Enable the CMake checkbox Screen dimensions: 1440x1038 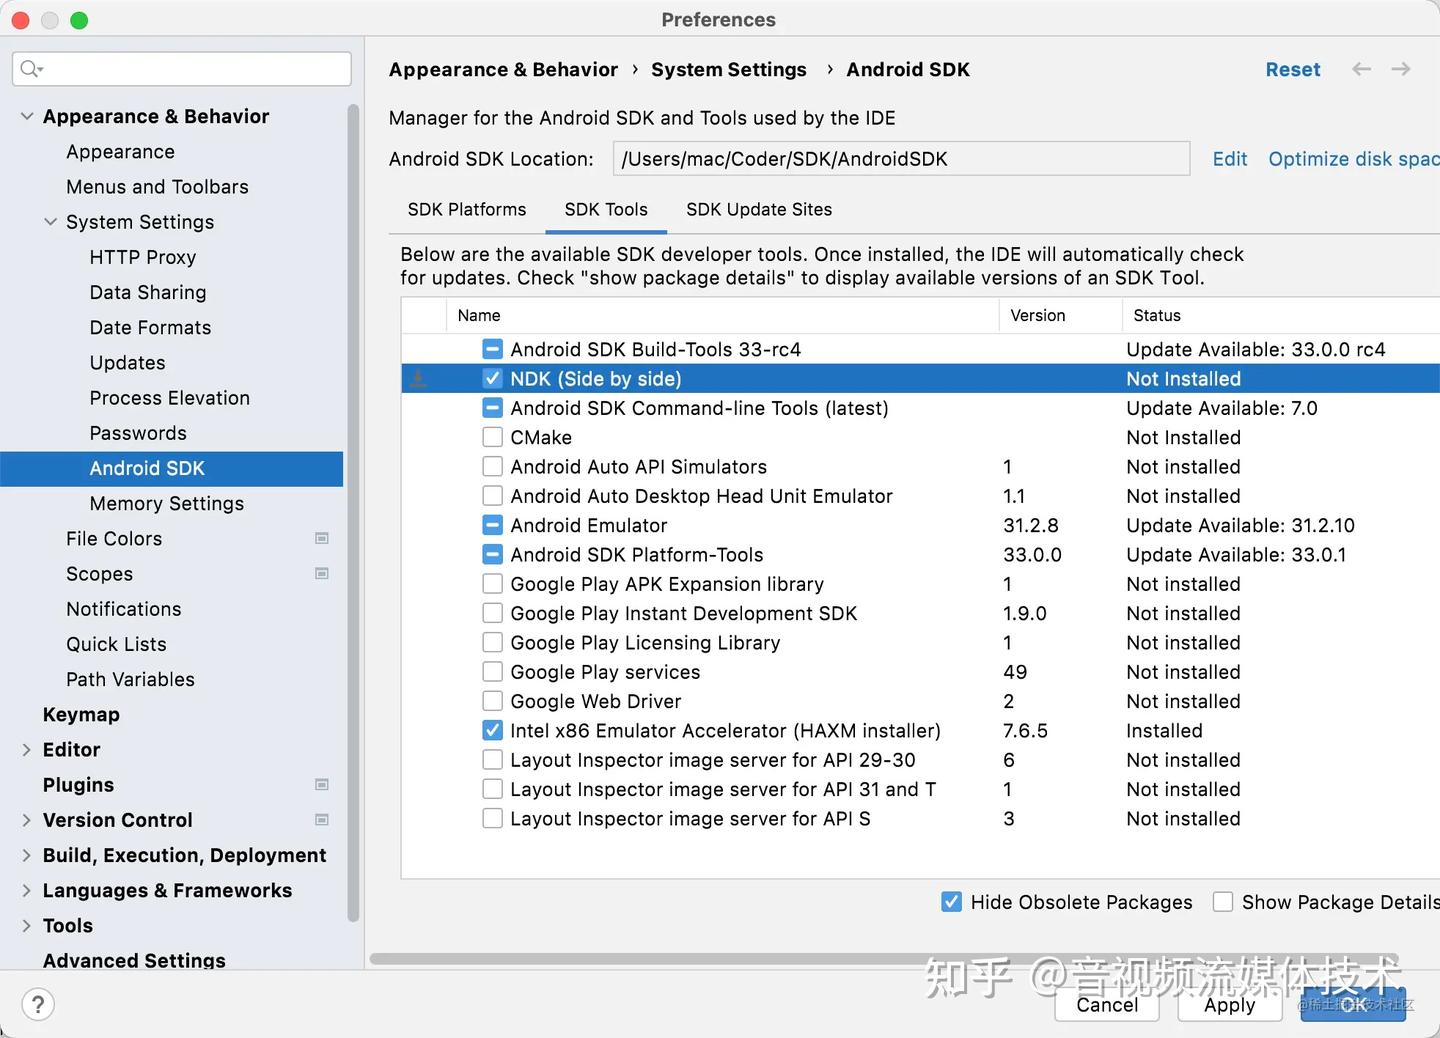(492, 438)
